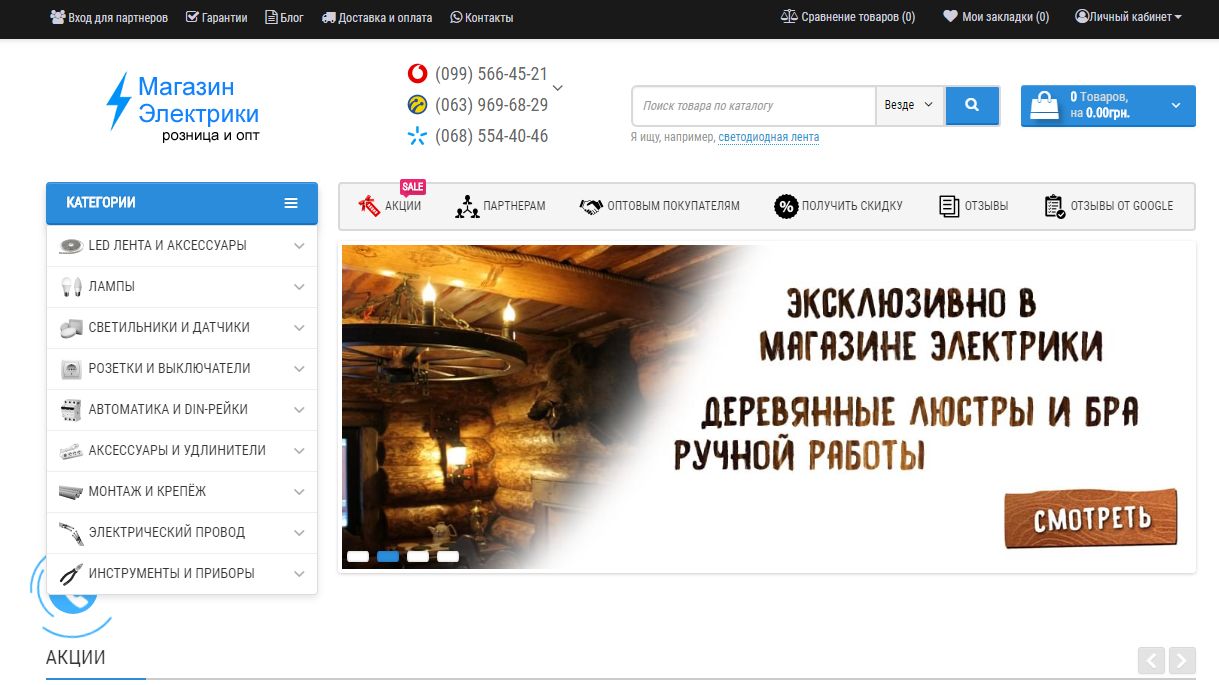Click the magnifying glass search button
The width and height of the screenshot is (1219, 685).
click(x=972, y=105)
